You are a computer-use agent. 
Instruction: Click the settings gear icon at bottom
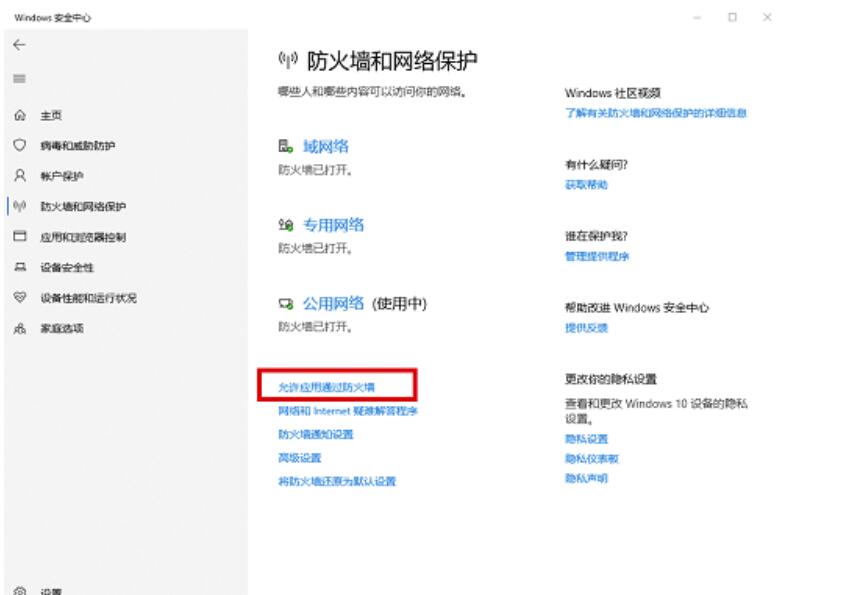pyautogui.click(x=20, y=591)
